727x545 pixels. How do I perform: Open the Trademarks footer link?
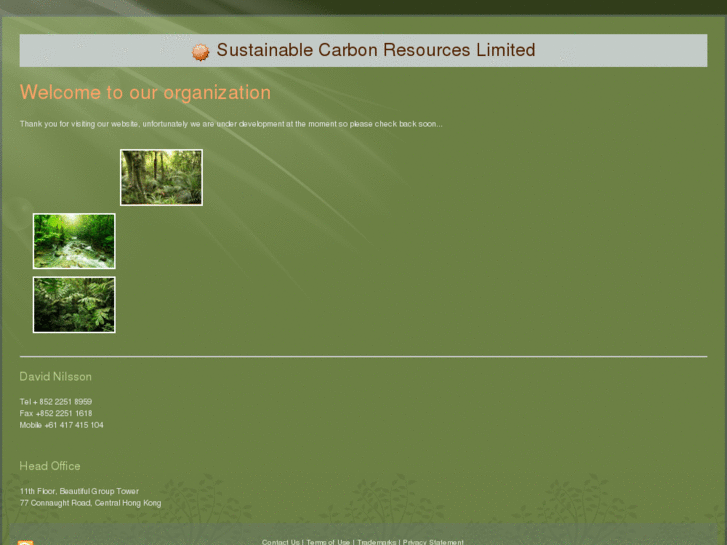click(x=376, y=542)
